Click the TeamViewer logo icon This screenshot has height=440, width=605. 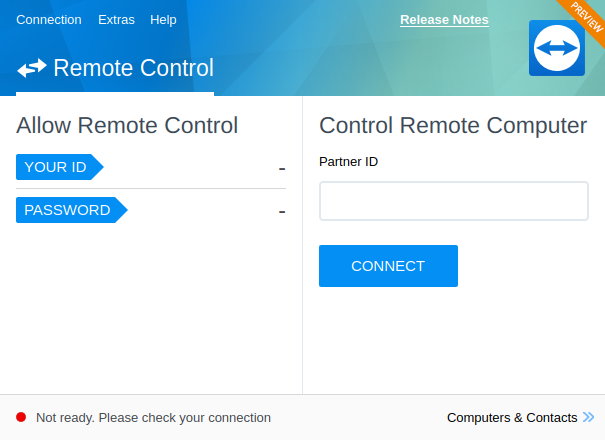(556, 48)
